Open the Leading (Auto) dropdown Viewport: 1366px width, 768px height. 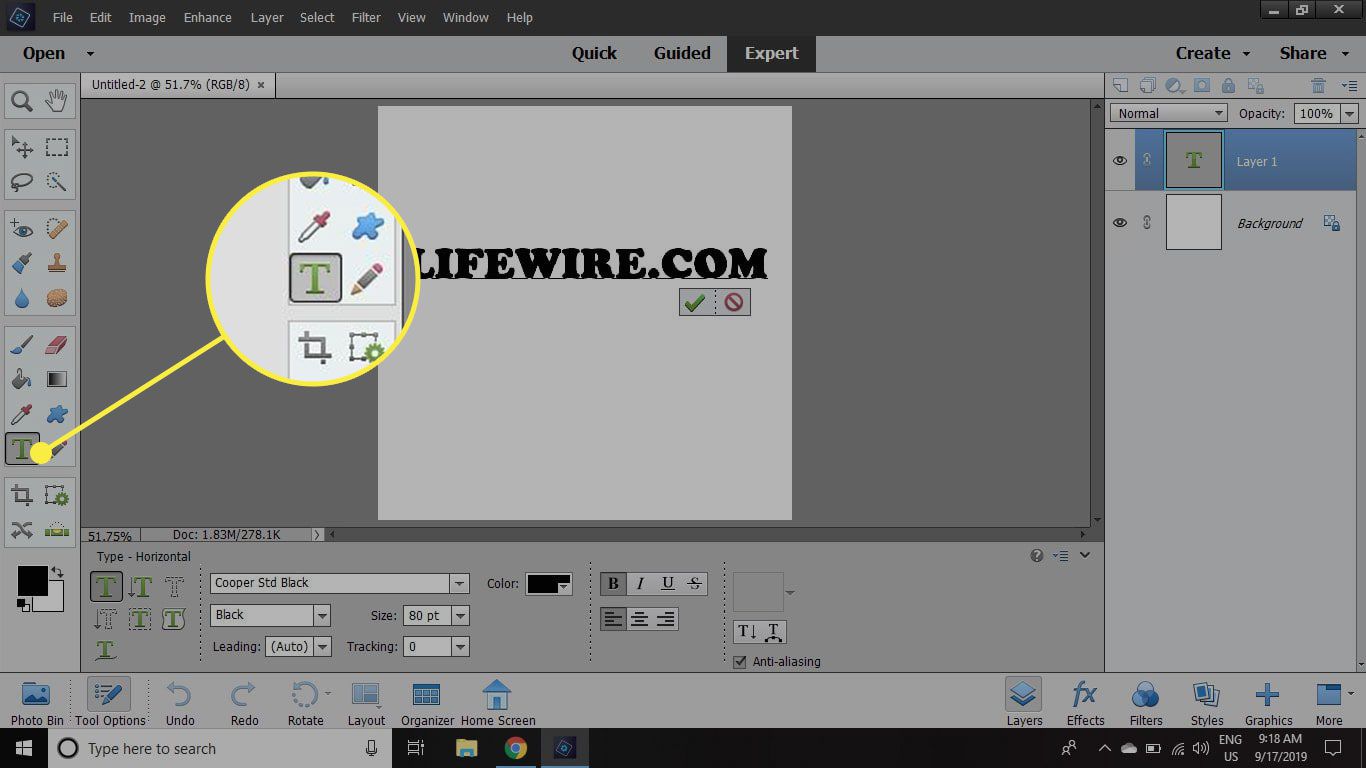(x=322, y=647)
